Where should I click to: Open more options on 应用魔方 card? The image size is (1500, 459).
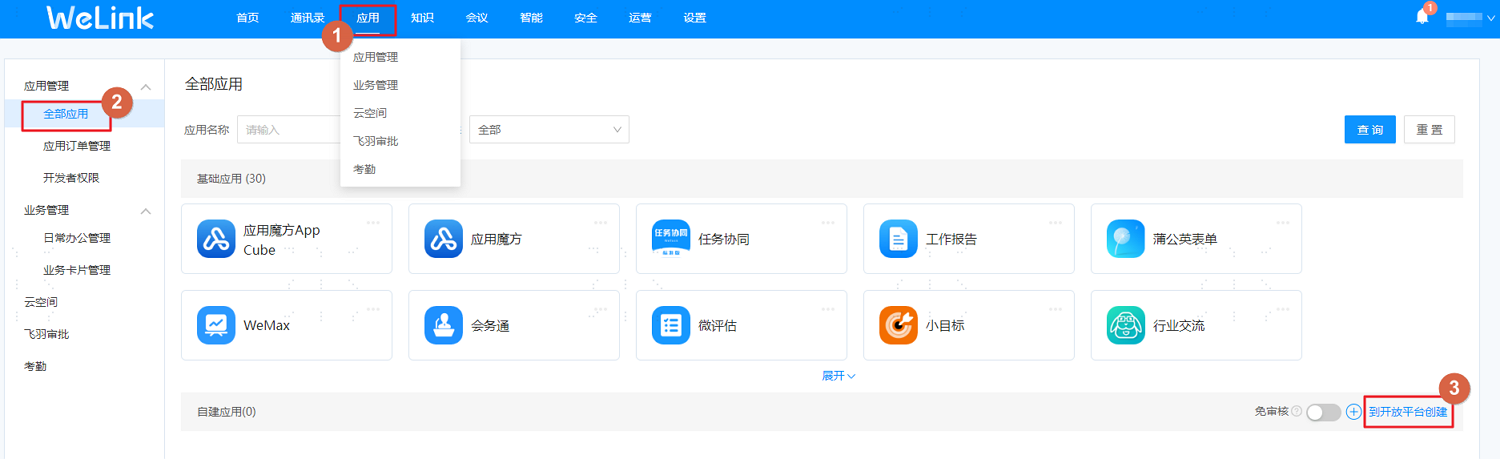(601, 222)
